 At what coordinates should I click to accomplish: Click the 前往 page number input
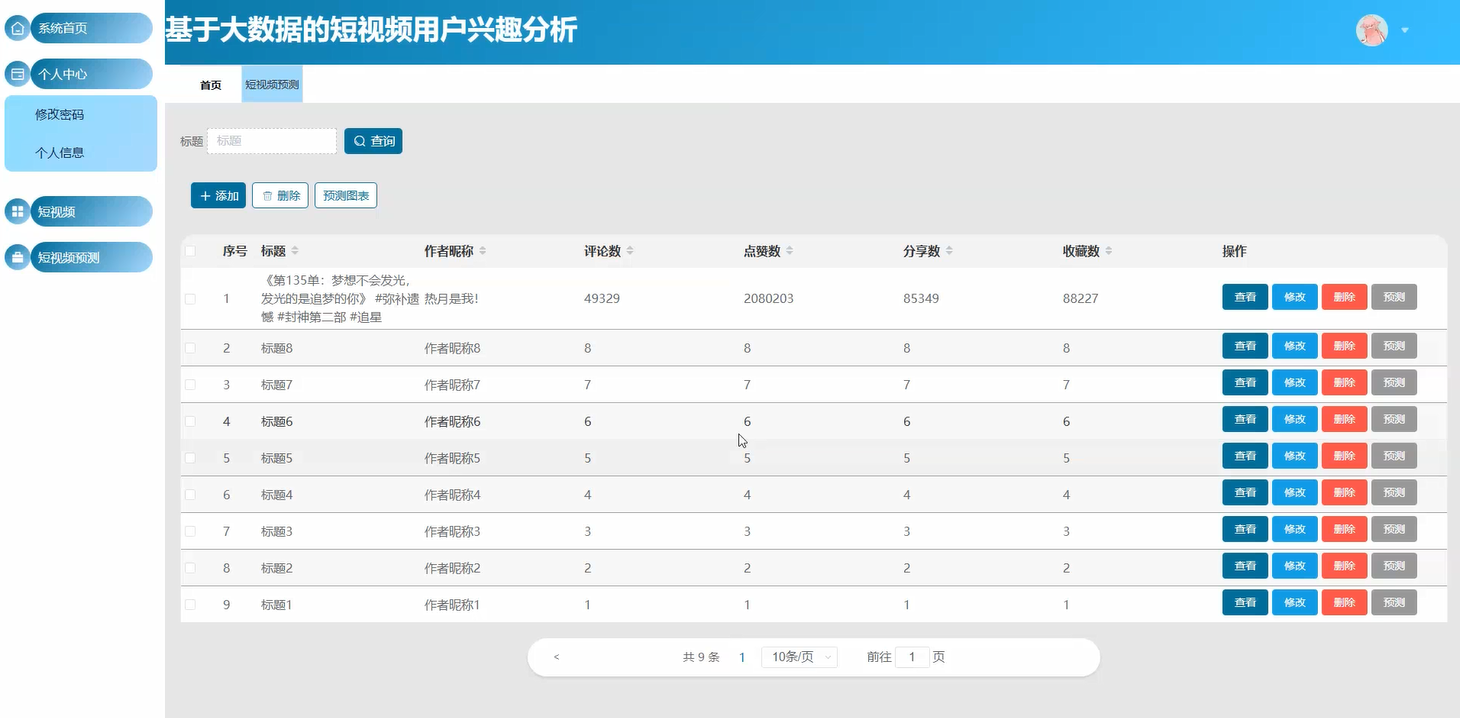click(912, 657)
